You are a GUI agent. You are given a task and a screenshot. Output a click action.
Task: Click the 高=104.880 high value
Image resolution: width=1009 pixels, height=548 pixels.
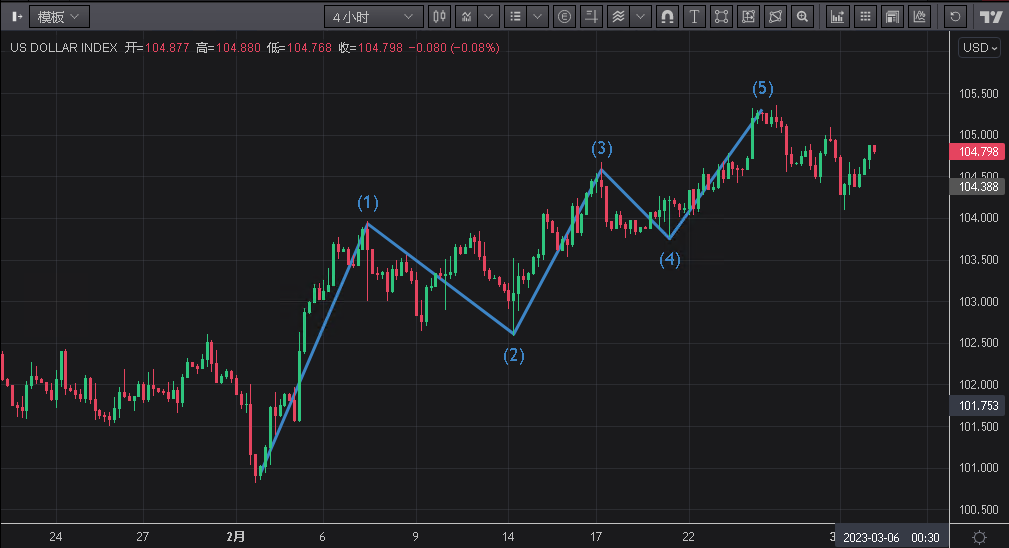(x=228, y=48)
